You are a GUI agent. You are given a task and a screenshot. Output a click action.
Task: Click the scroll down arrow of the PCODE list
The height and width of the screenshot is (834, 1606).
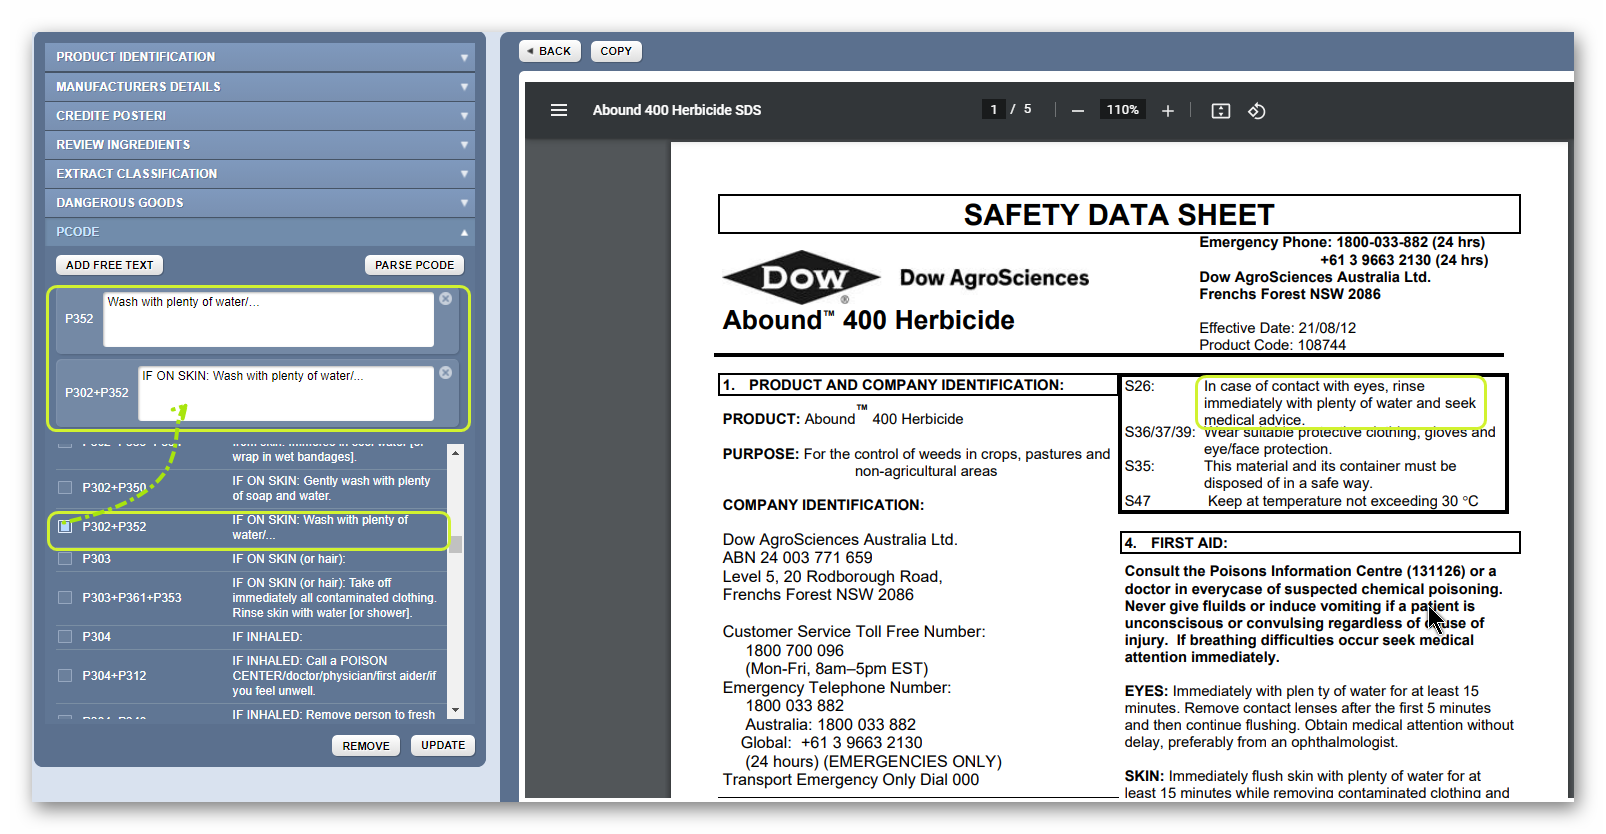[x=456, y=711]
